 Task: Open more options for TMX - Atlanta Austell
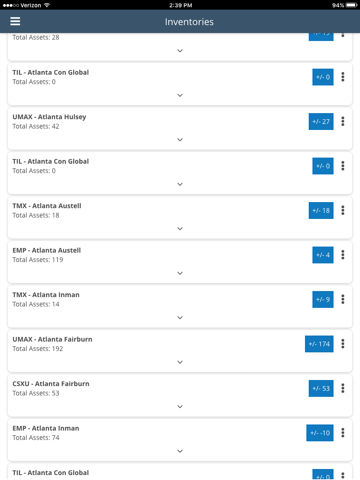pyautogui.click(x=343, y=210)
